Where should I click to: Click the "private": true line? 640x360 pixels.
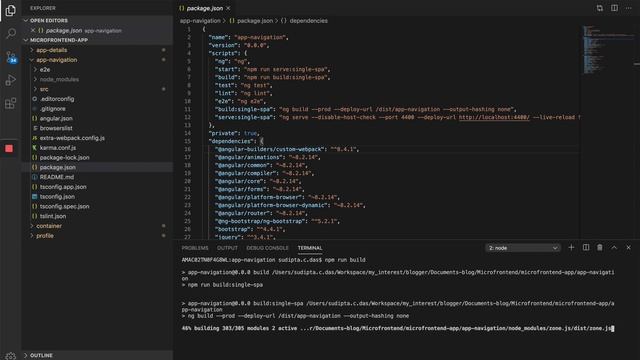point(234,133)
